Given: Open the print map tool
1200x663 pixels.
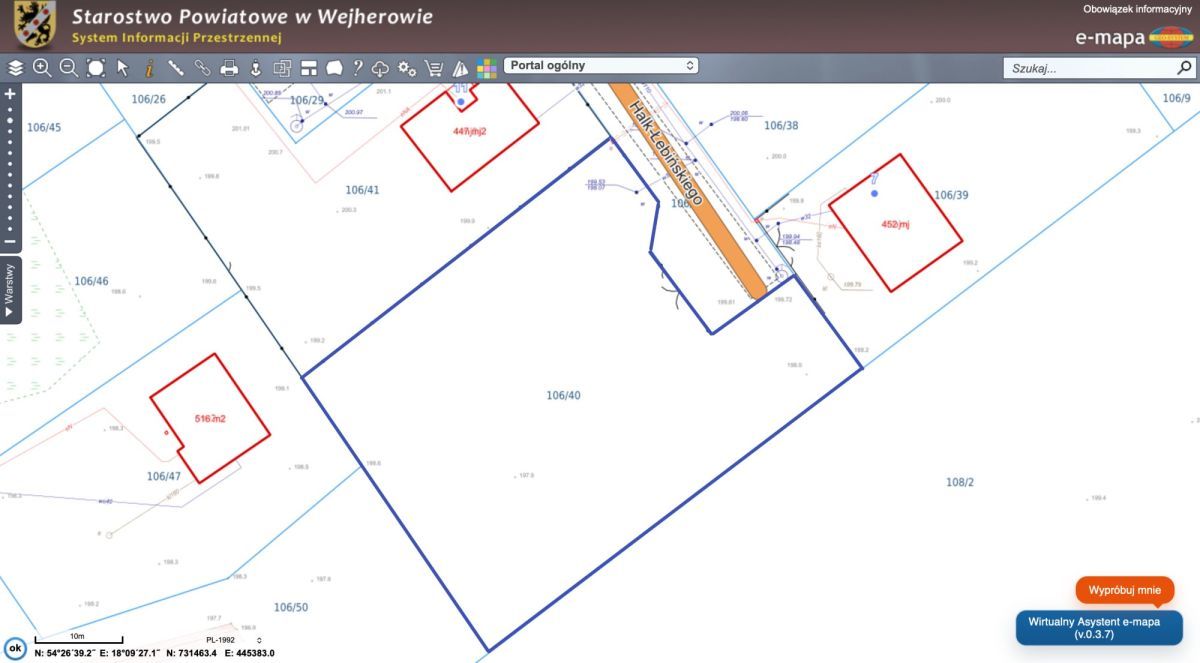Looking at the screenshot, I should point(229,68).
